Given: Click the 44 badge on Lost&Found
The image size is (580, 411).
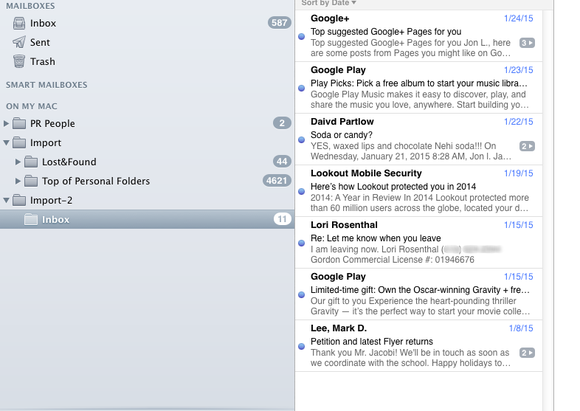Looking at the screenshot, I should [x=282, y=161].
